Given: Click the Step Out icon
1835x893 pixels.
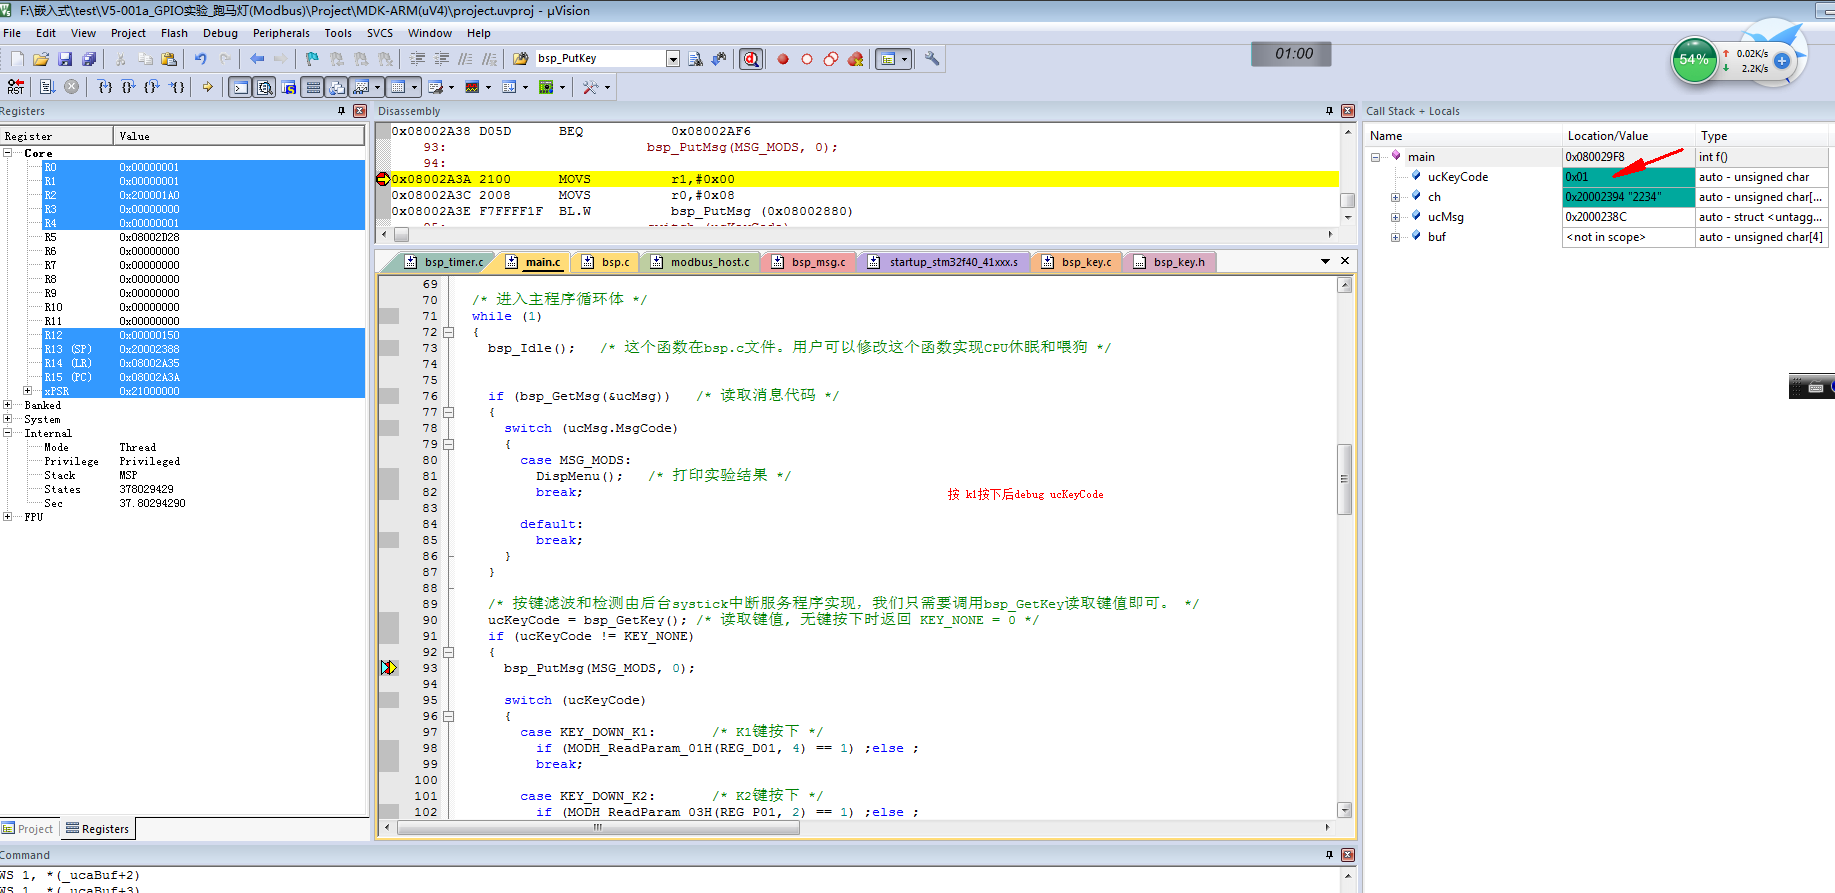Looking at the screenshot, I should click(151, 87).
